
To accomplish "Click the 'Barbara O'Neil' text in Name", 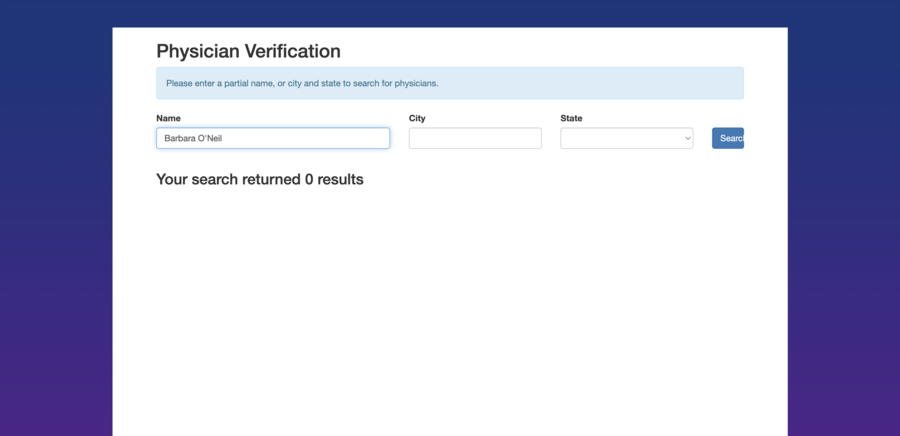I will (x=193, y=138).
